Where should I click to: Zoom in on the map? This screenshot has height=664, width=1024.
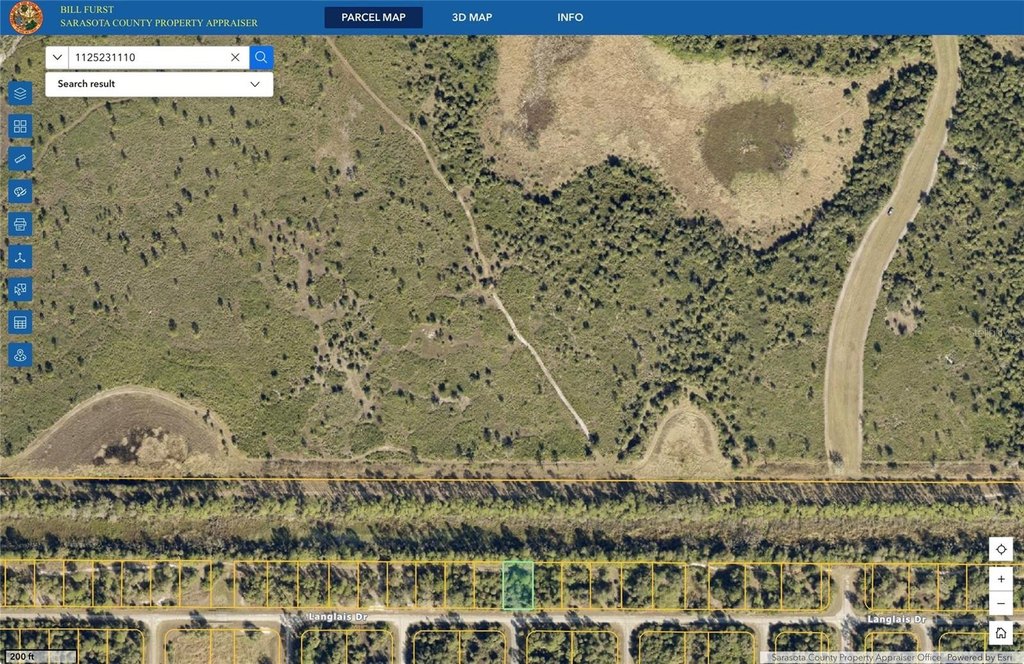1001,579
